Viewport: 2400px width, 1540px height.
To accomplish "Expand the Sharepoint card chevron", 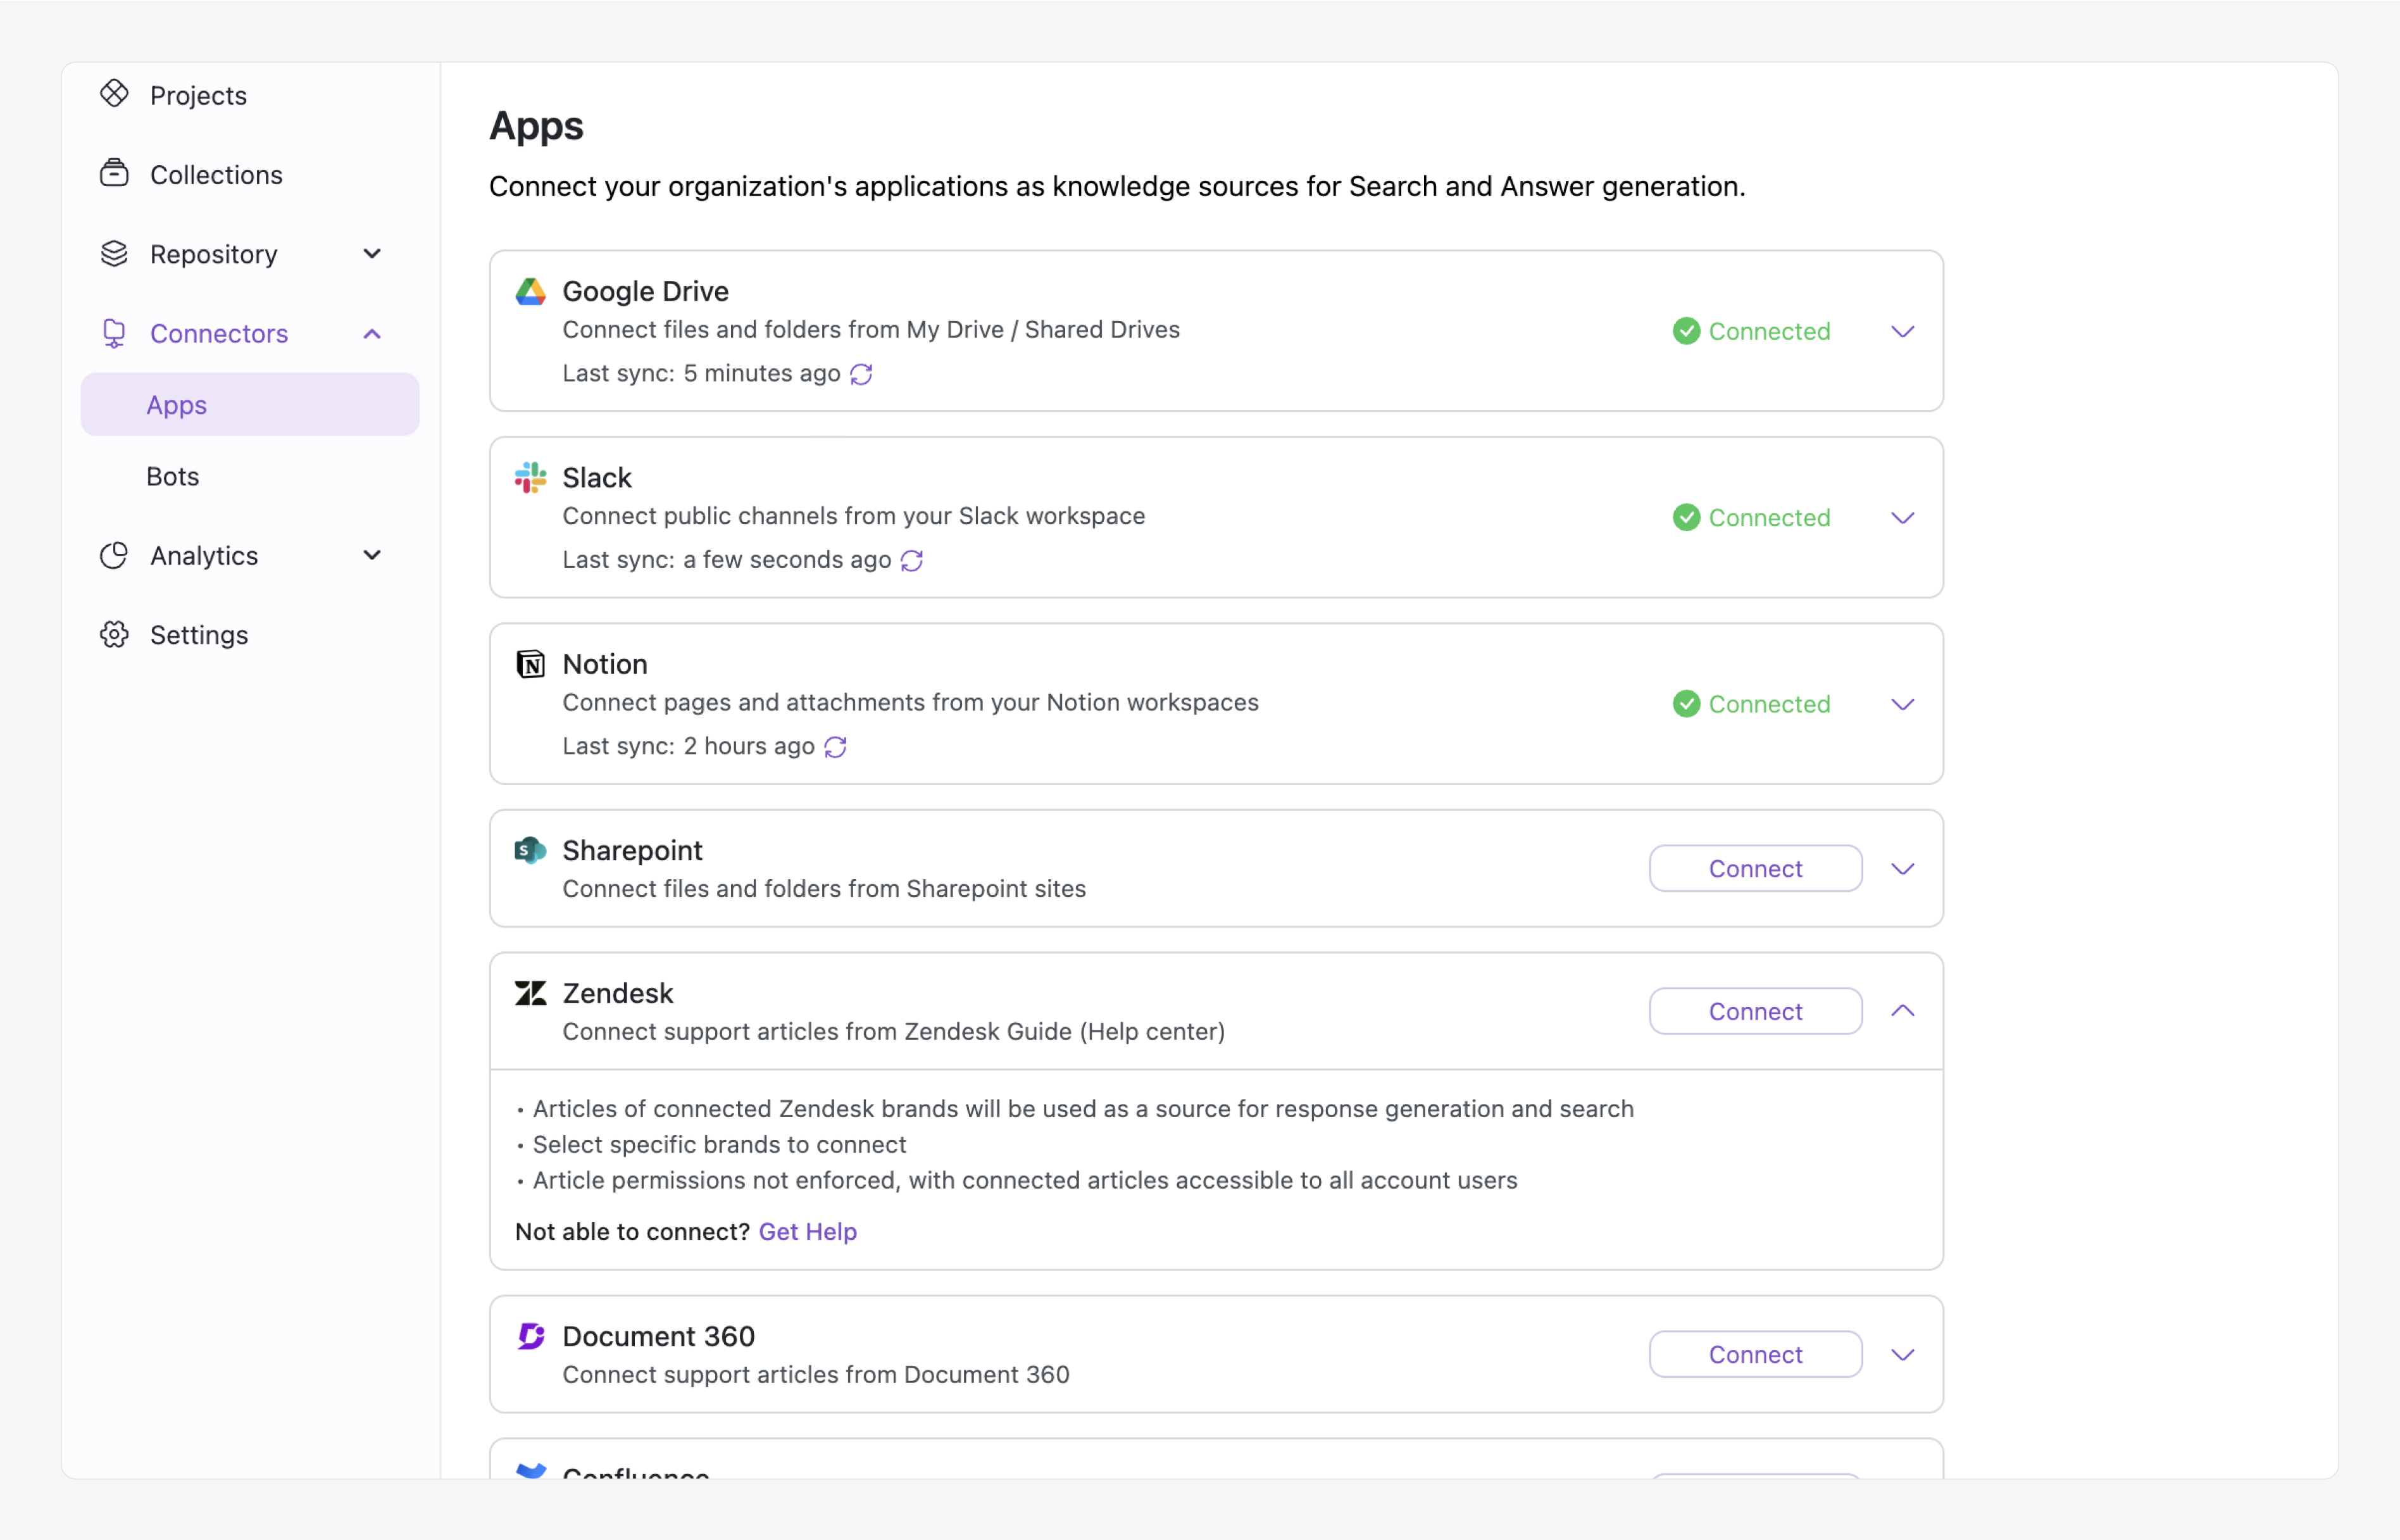I will point(1902,869).
